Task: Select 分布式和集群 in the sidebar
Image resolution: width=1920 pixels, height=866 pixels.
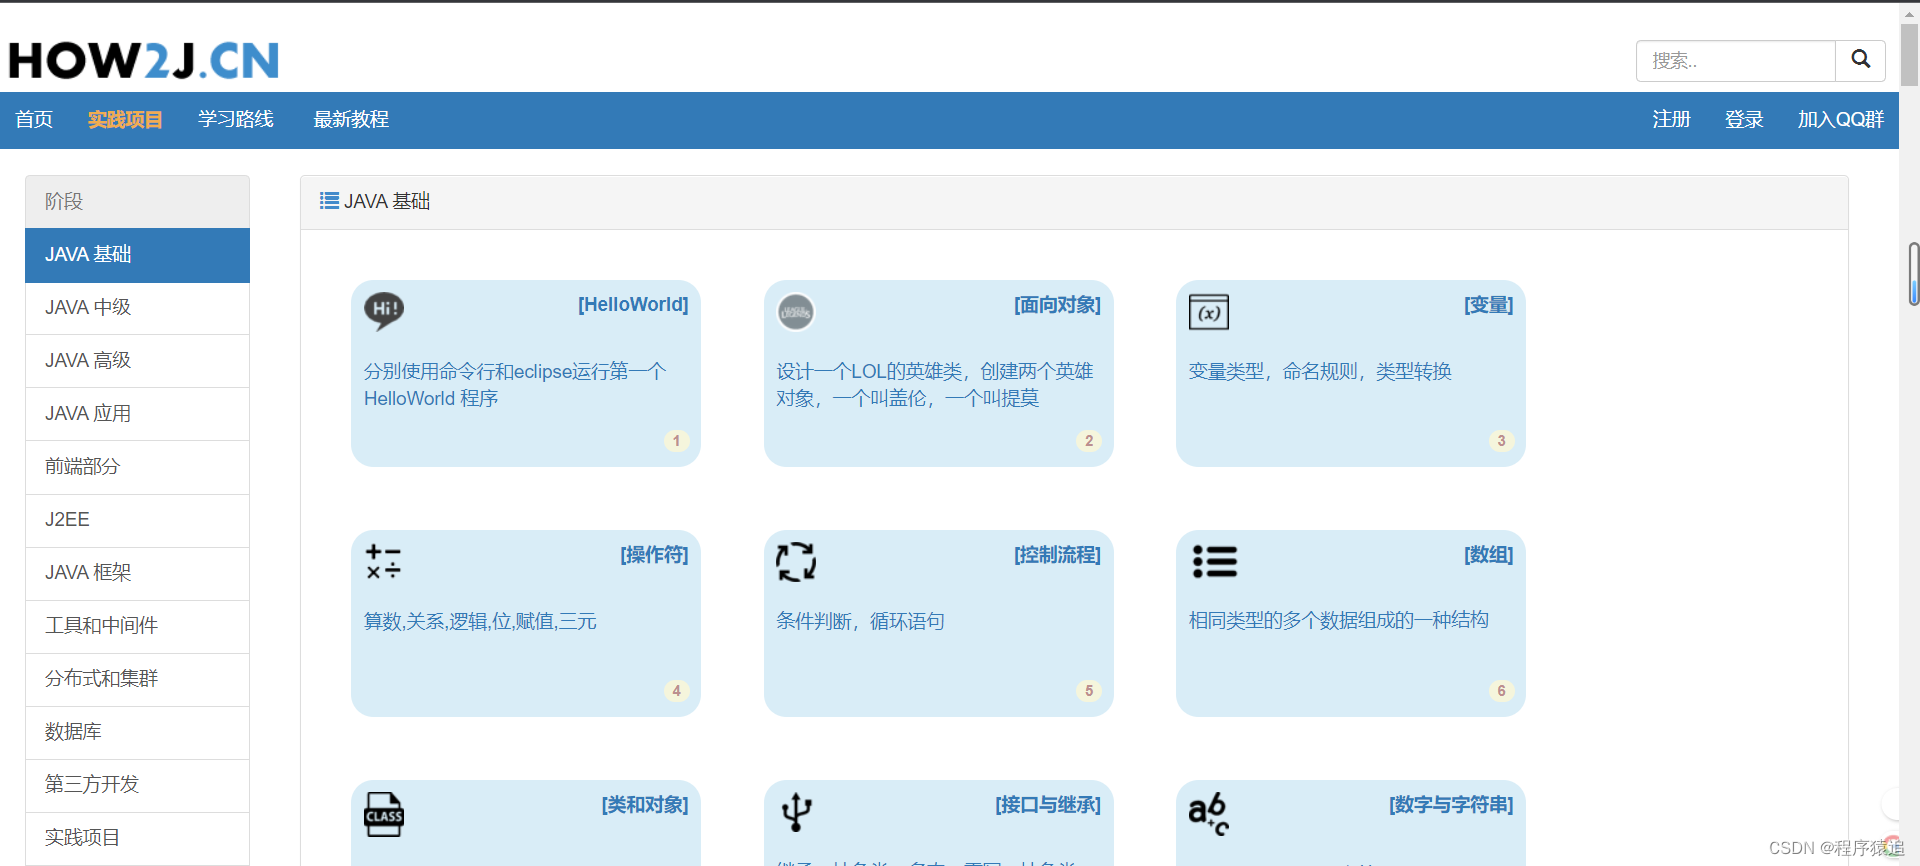Action: tap(137, 679)
